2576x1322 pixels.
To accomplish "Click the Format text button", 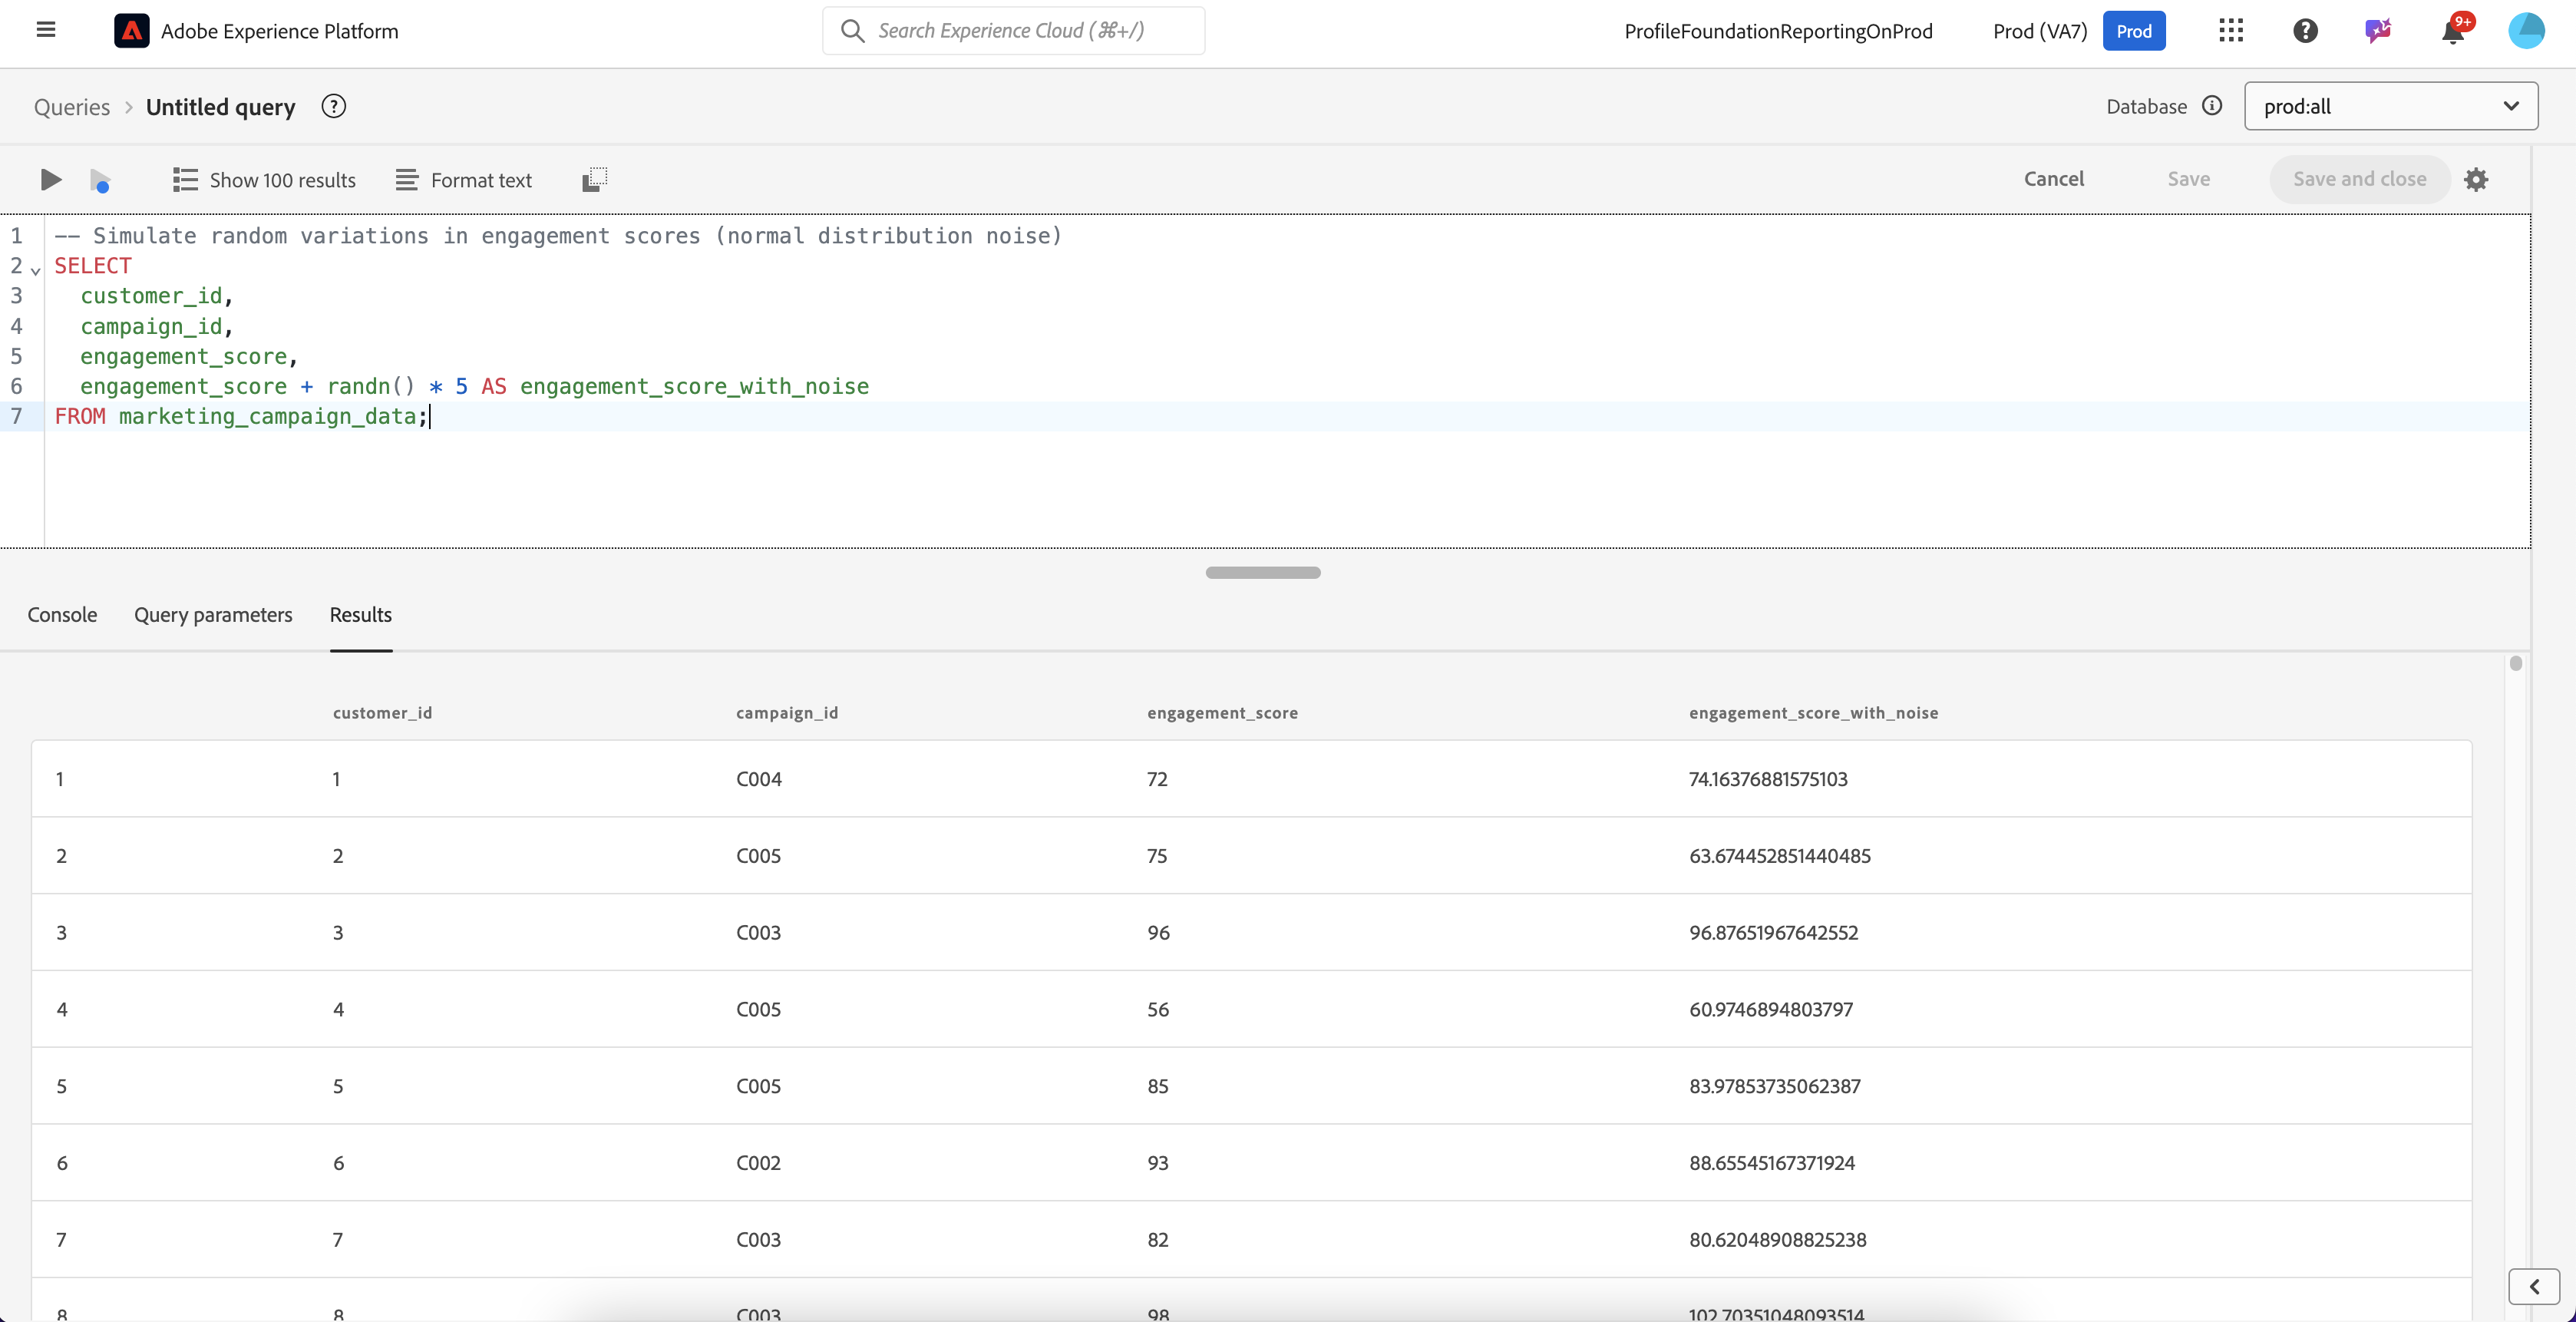I will click(x=464, y=180).
